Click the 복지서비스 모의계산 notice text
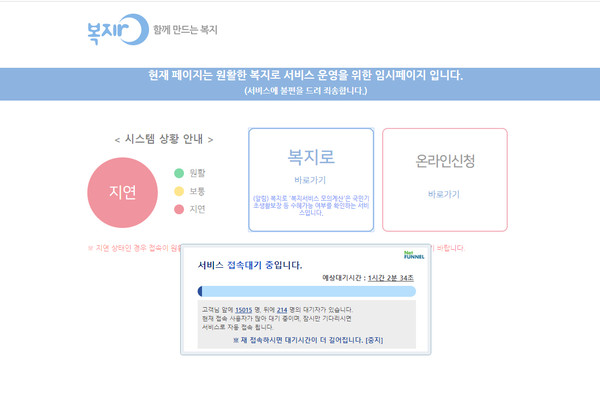The image size is (600, 393). pos(311,205)
